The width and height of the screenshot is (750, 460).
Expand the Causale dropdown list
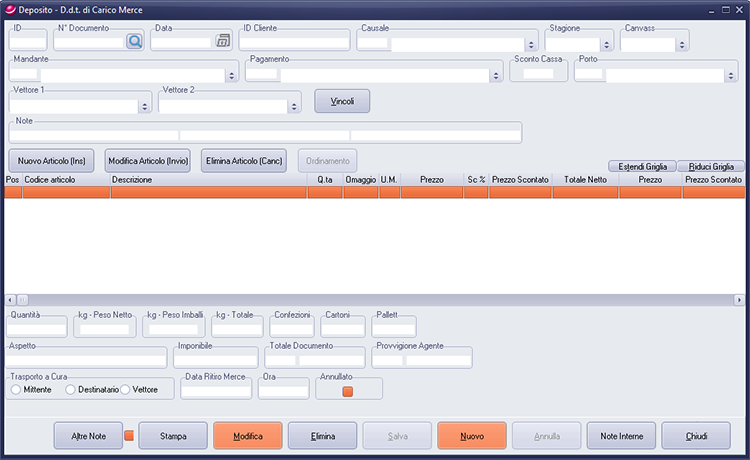pos(531,45)
